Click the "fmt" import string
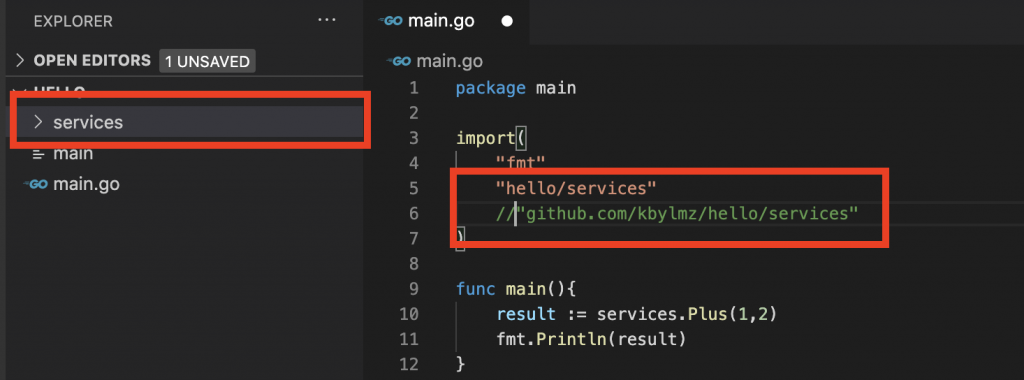Viewport: 1024px width, 380px height. coord(520,163)
